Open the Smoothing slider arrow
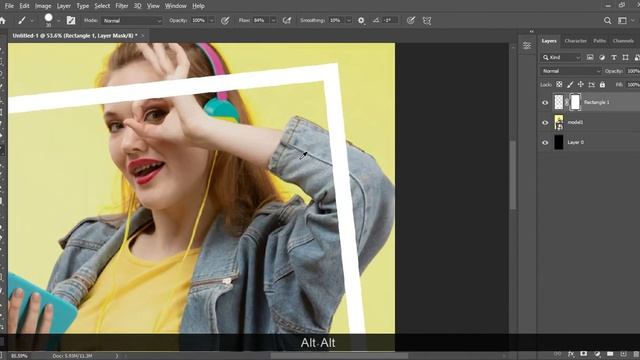Screen dimensions: 640x360 349,20
